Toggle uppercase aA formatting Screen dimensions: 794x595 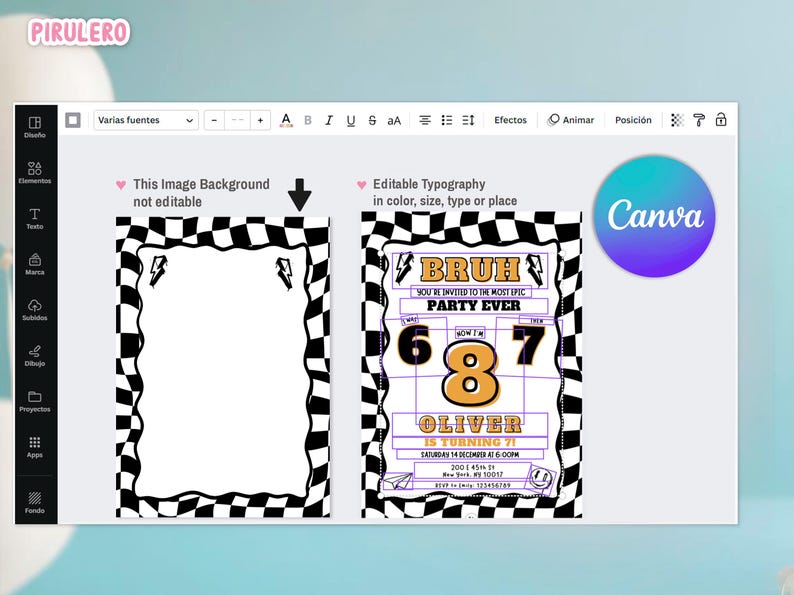[x=394, y=121]
